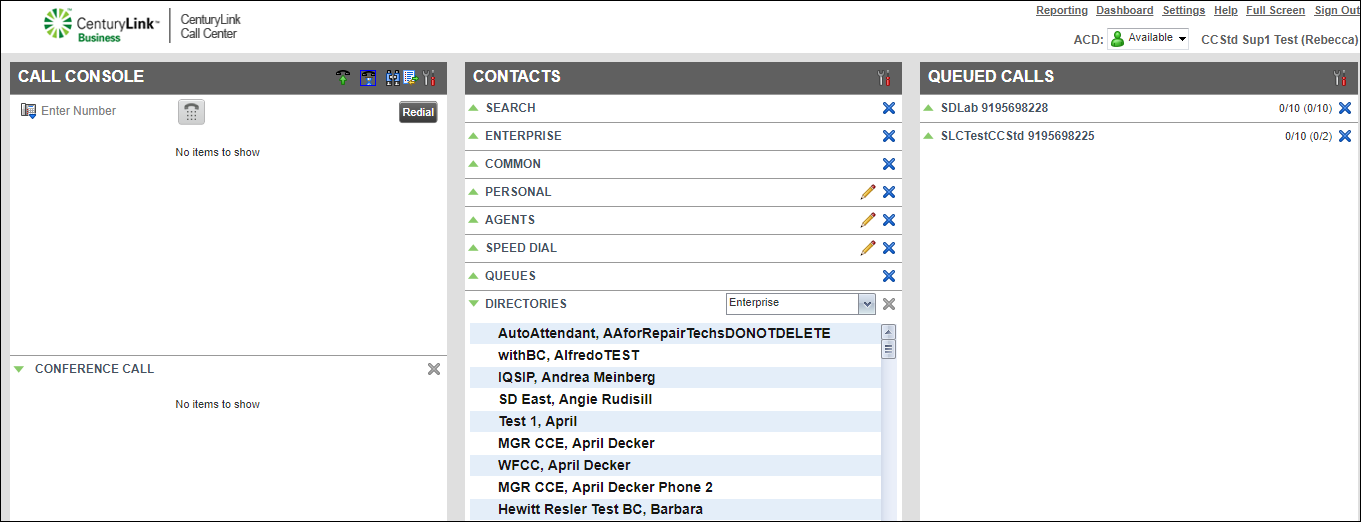Open the Dashboard link
The height and width of the screenshot is (522, 1361).
click(1125, 10)
